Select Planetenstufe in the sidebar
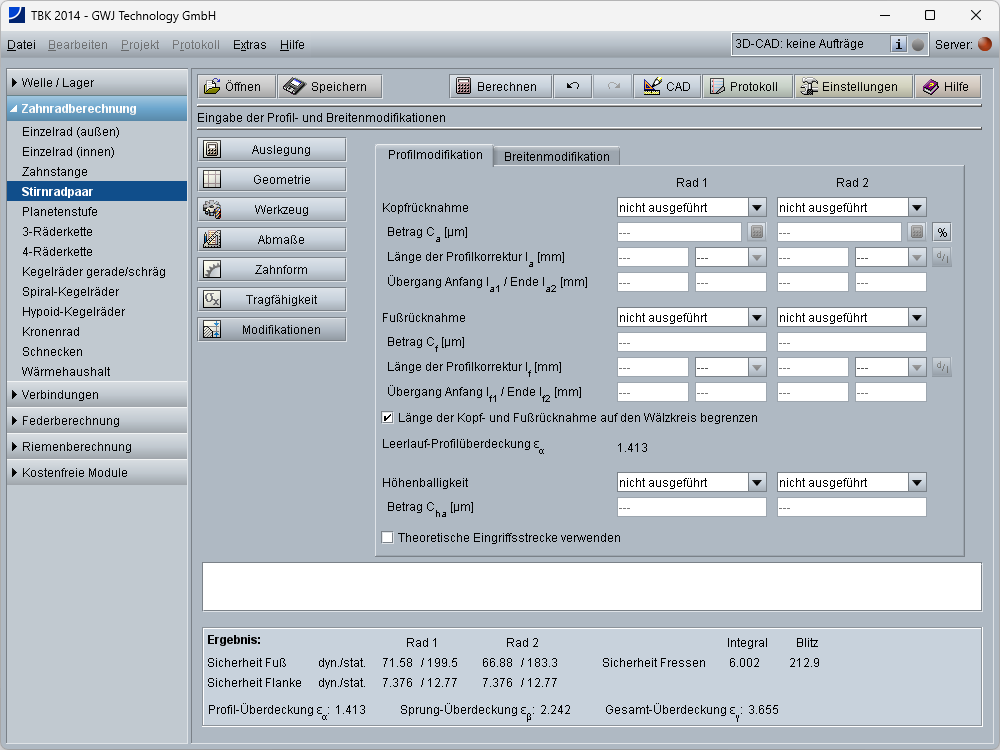Image resolution: width=1000 pixels, height=750 pixels. point(60,212)
